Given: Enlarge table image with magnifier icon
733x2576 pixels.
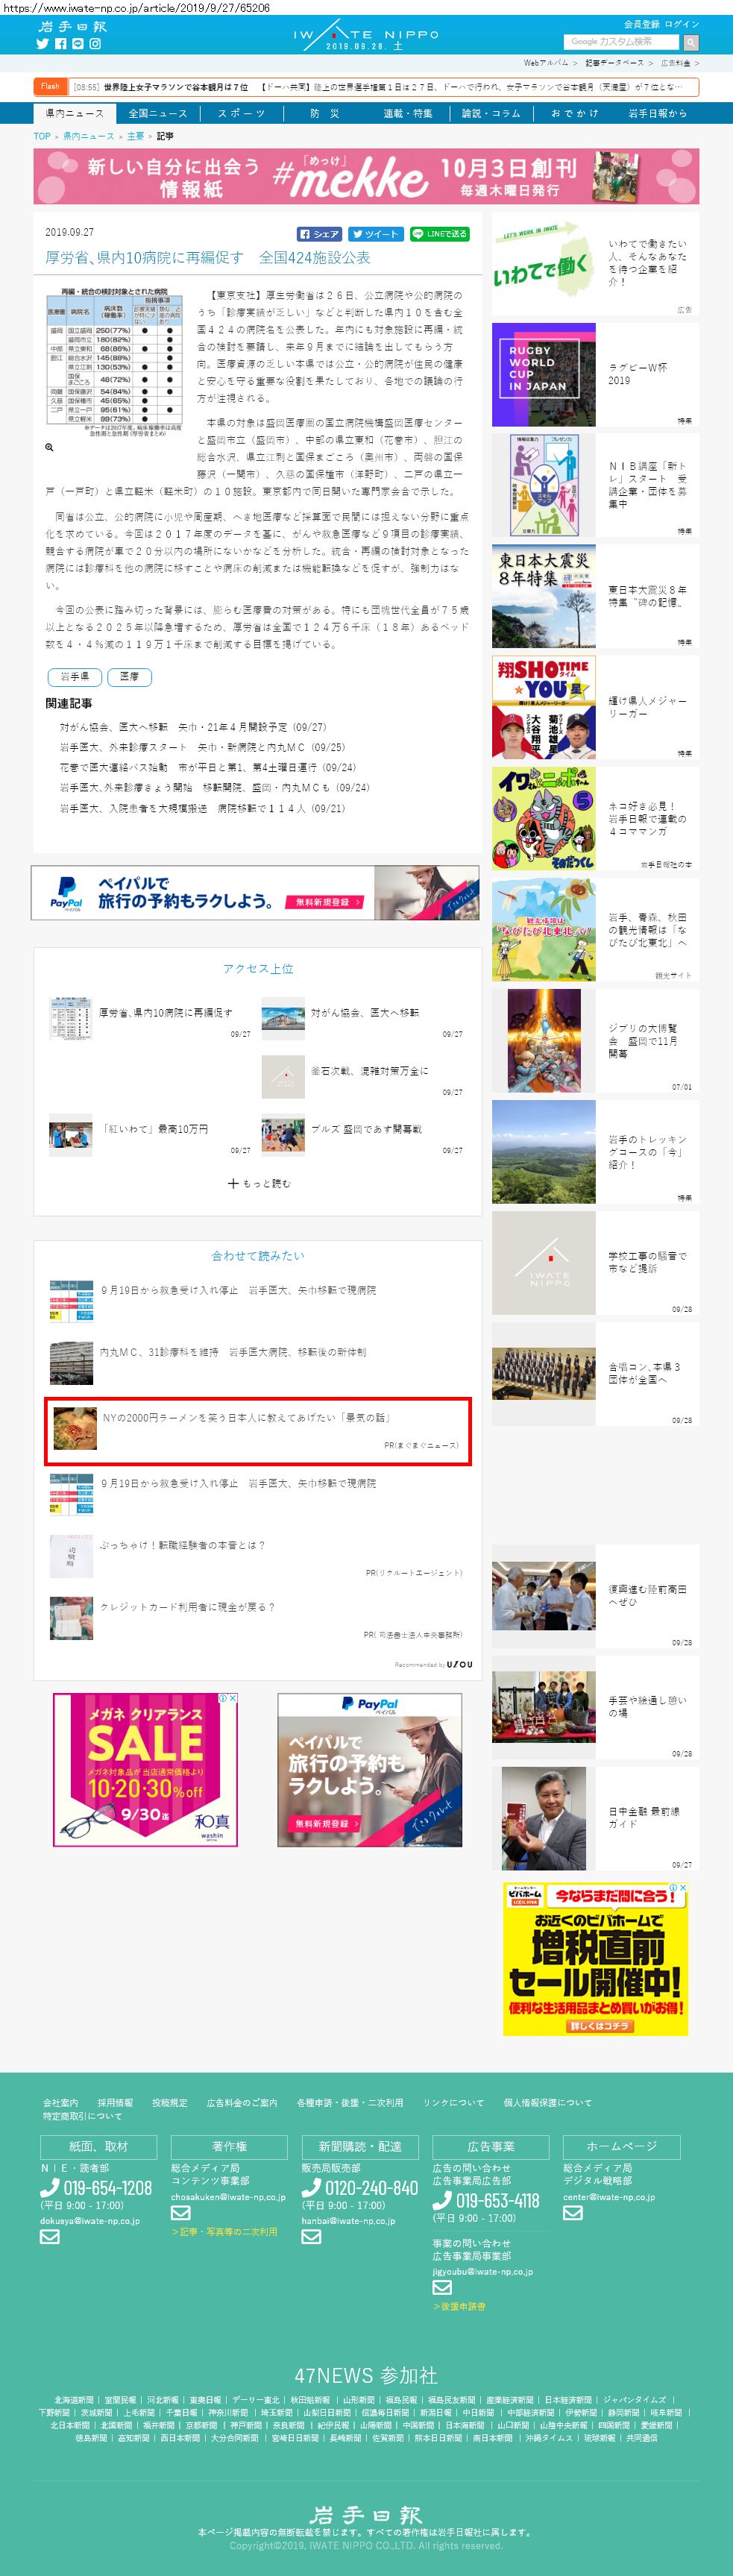Looking at the screenshot, I should click(49, 447).
